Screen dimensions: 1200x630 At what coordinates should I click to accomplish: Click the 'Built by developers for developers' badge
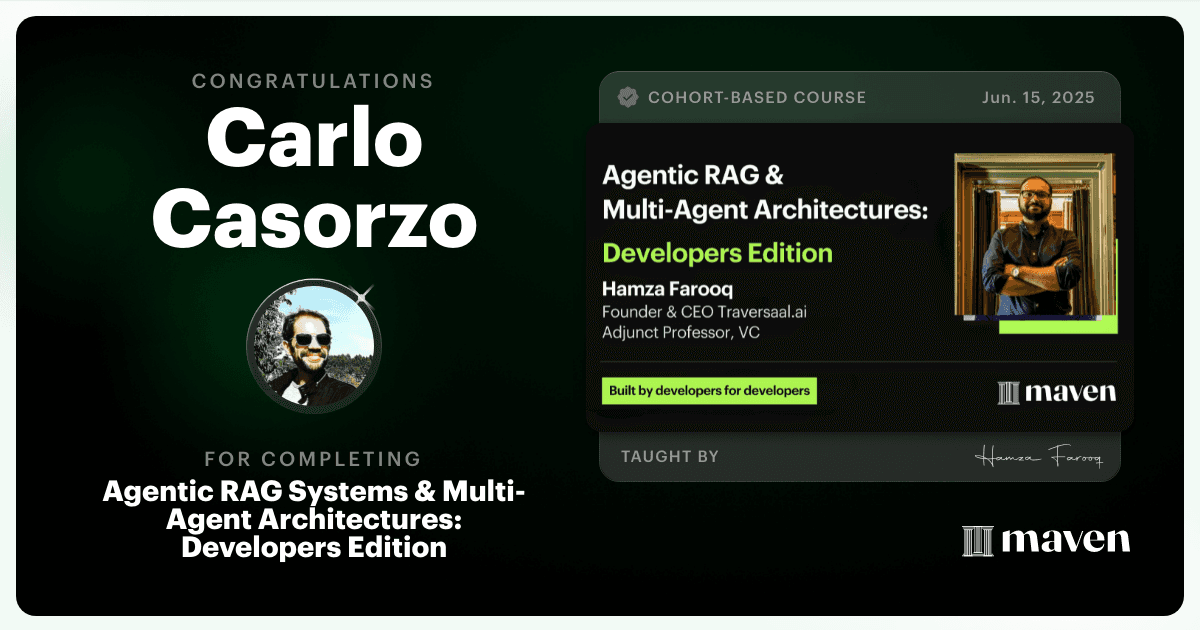click(x=709, y=391)
